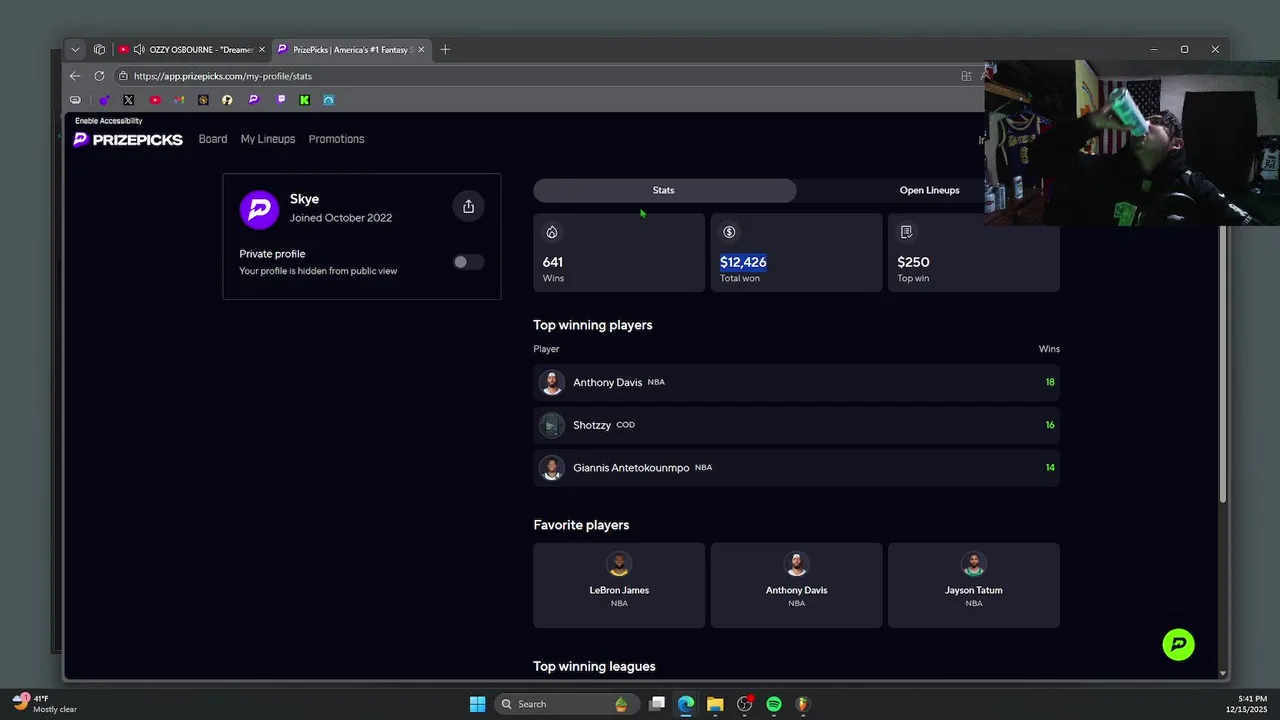View site info lock icon
The width and height of the screenshot is (1280, 720).
(x=123, y=76)
